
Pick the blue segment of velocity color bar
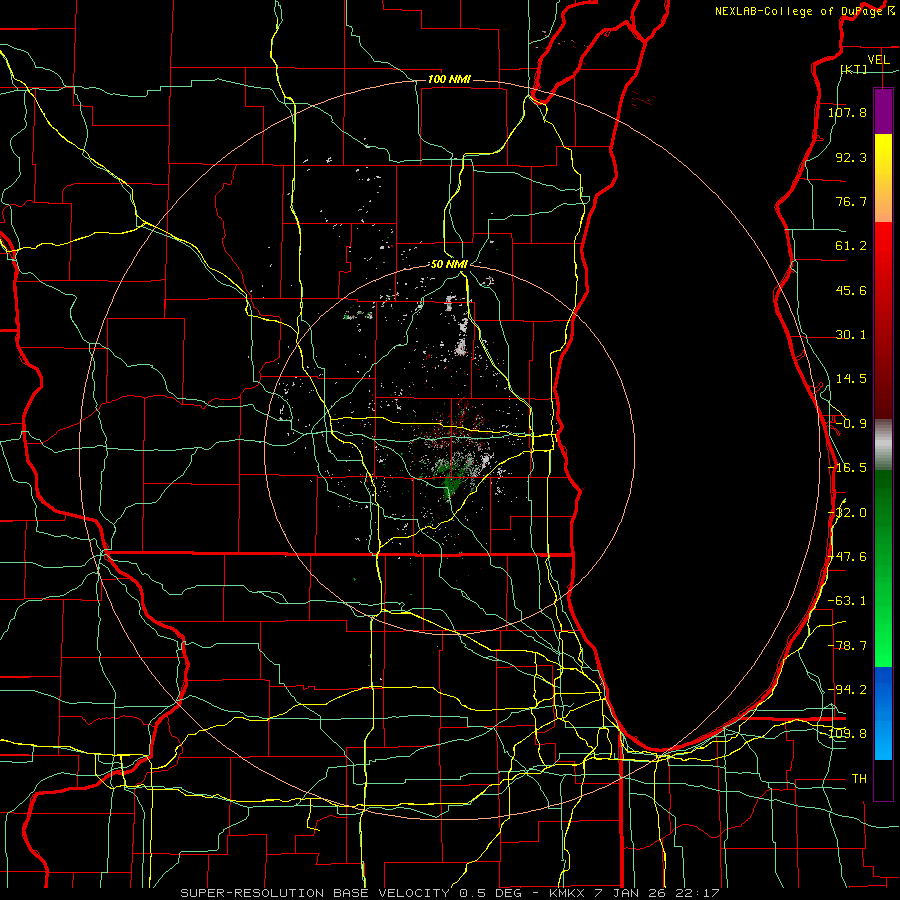point(883,713)
